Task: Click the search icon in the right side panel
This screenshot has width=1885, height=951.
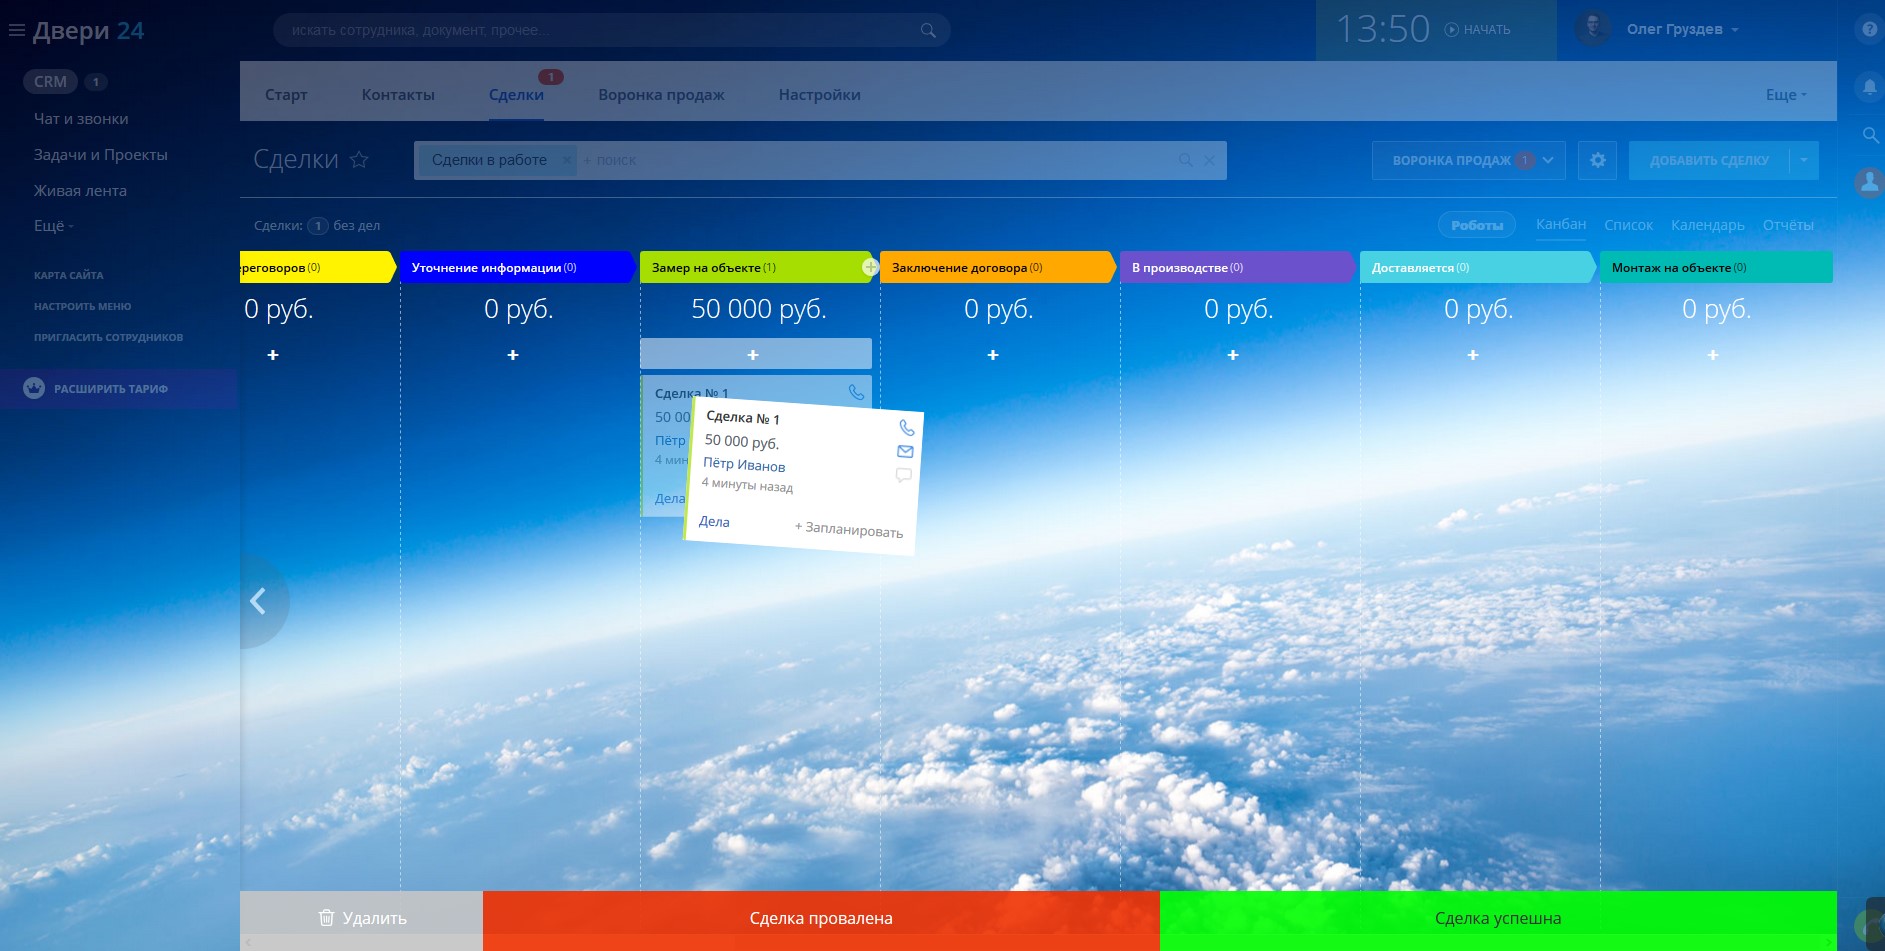Action: [x=1870, y=134]
